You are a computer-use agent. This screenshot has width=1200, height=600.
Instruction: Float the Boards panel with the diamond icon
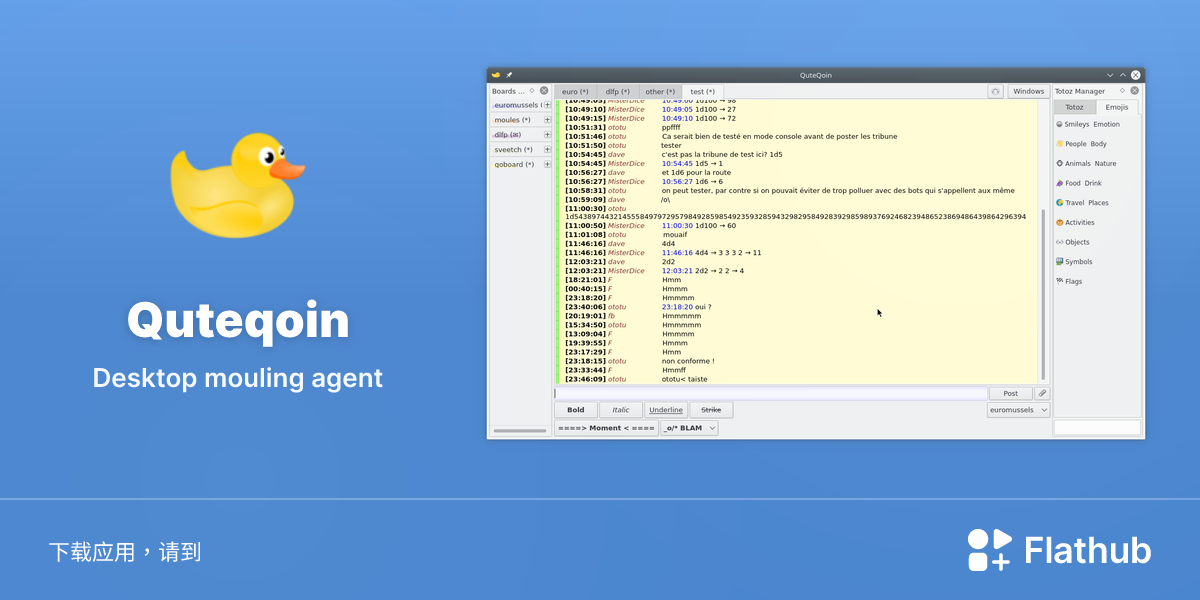coord(532,91)
